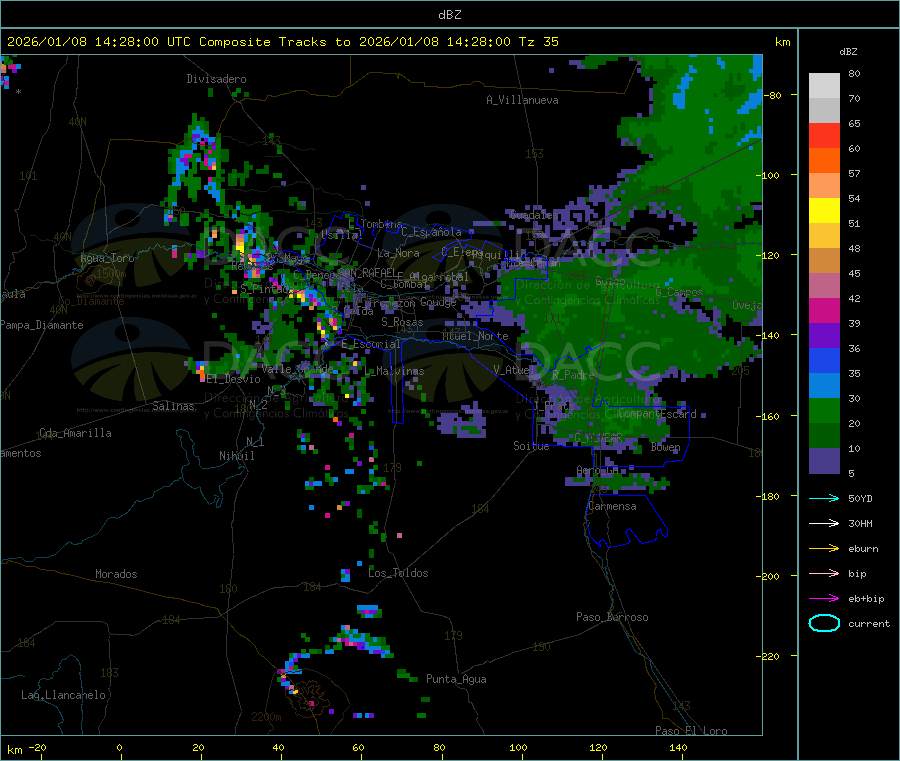Select the dark orange legend band near 60

click(x=824, y=161)
